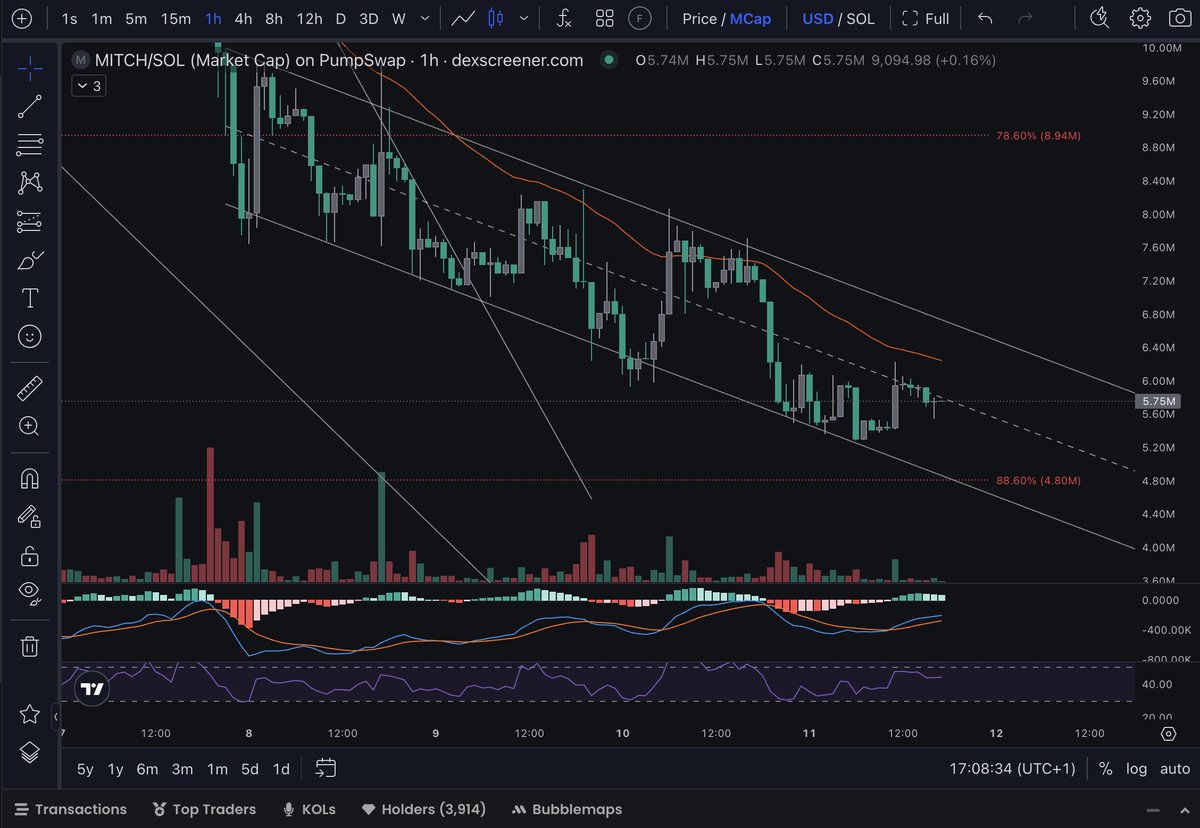
Task: Toggle stay in drawing mode
Action: [30, 516]
